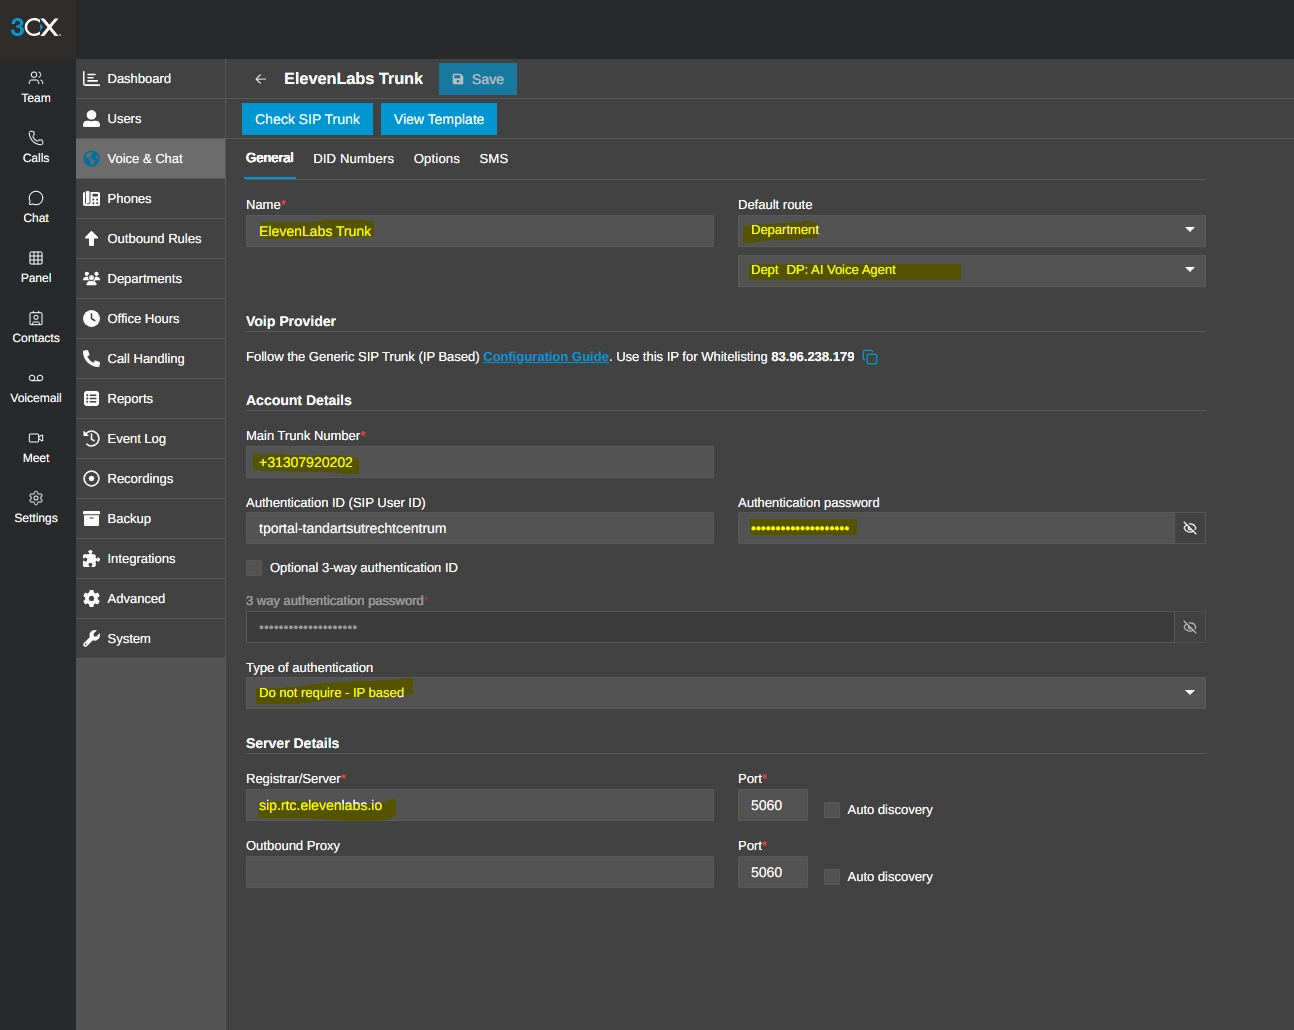Switch to the DID Numbers tab
Screen dimensions: 1294x1030
point(353,158)
